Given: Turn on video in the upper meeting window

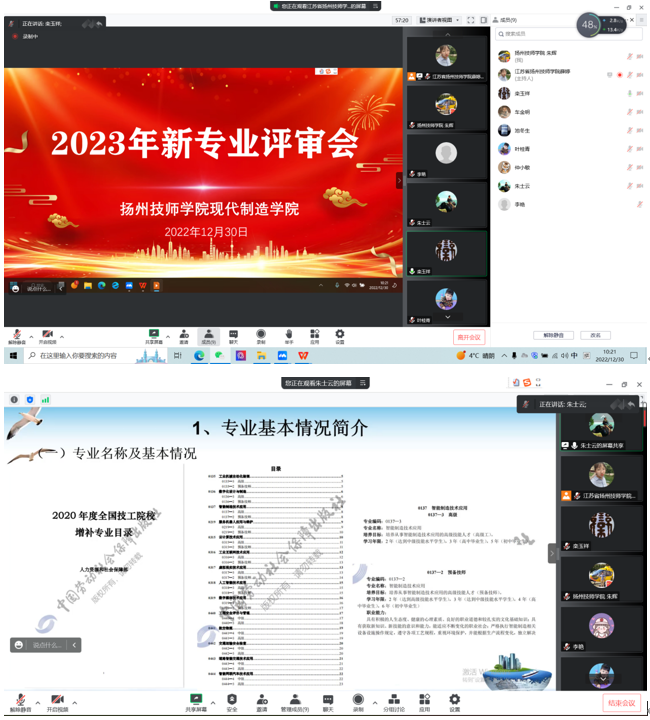Looking at the screenshot, I should point(47,337).
